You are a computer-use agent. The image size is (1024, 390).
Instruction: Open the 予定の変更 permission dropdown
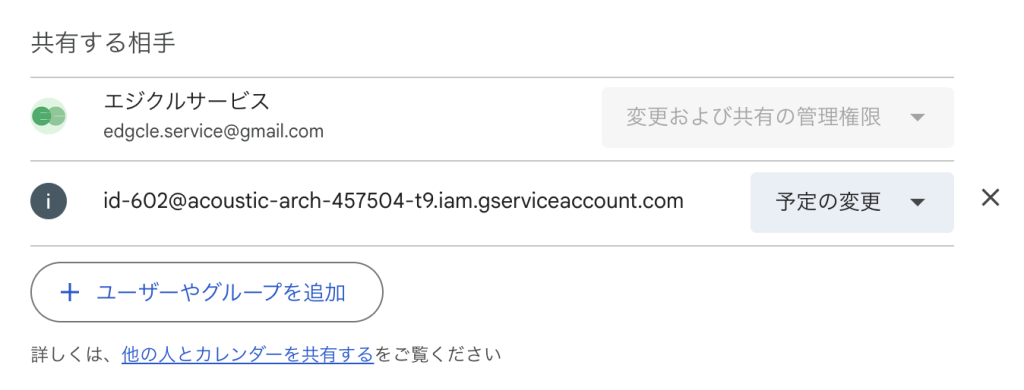(x=852, y=203)
